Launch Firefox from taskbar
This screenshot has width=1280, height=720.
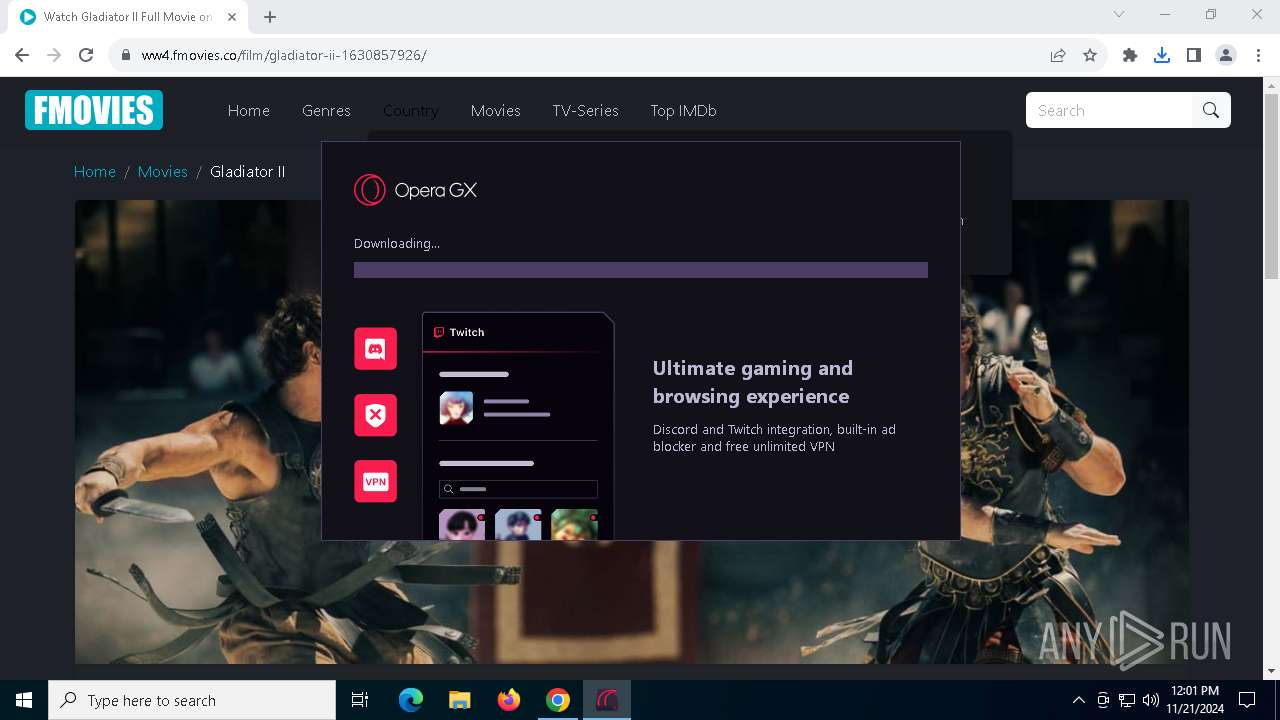point(509,700)
